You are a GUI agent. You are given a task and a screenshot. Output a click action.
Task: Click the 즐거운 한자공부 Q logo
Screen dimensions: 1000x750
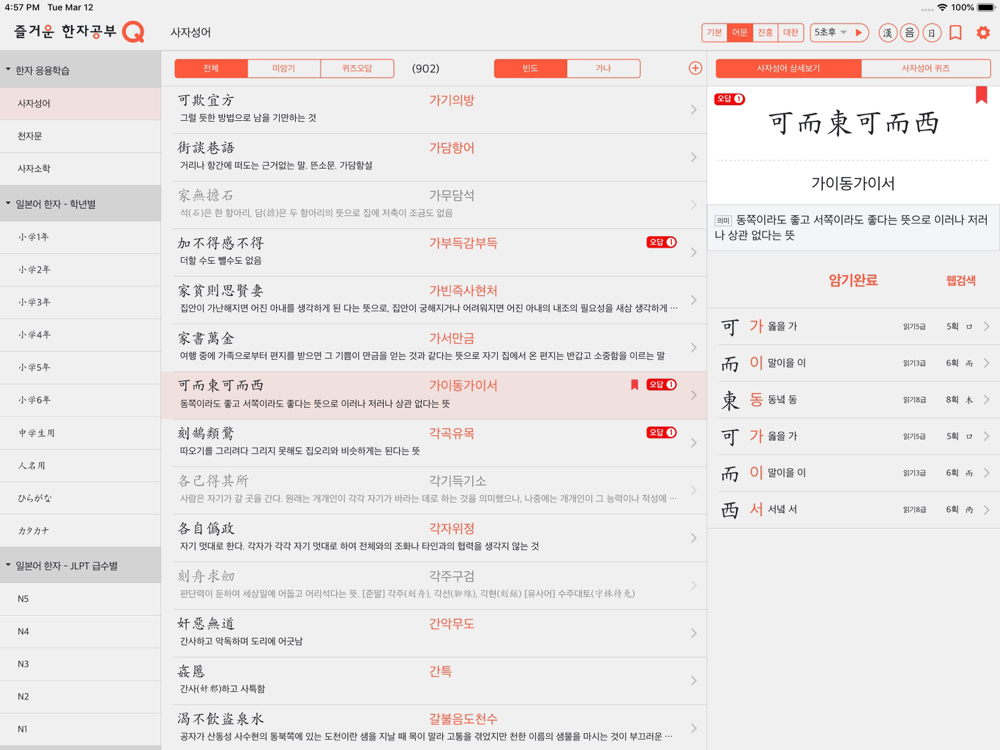click(x=79, y=31)
